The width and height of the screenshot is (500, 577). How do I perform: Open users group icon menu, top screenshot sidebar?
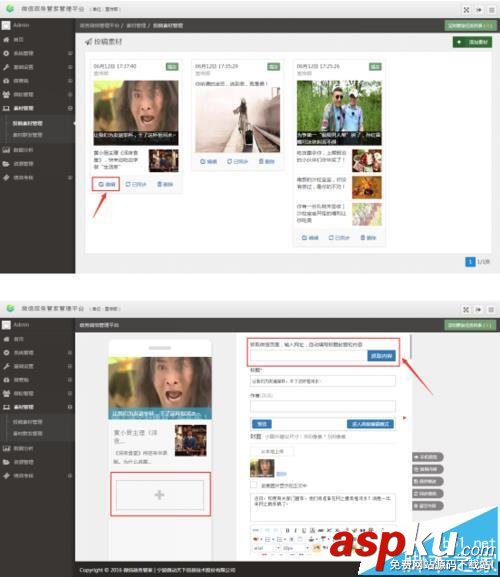(6, 94)
